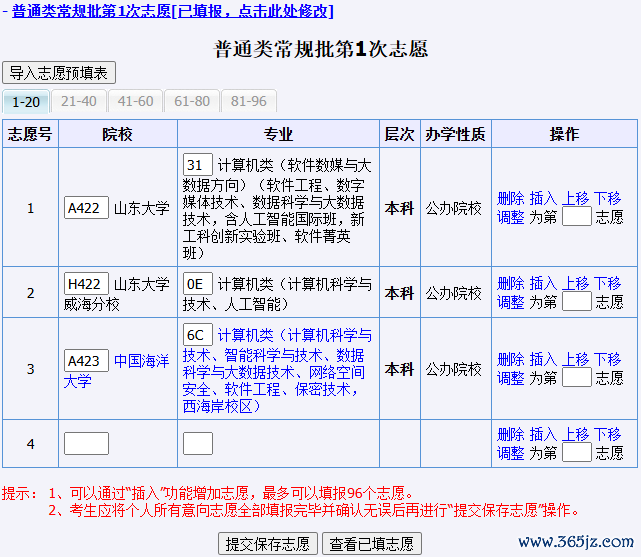Click 下移 for wish number 3

click(607, 359)
